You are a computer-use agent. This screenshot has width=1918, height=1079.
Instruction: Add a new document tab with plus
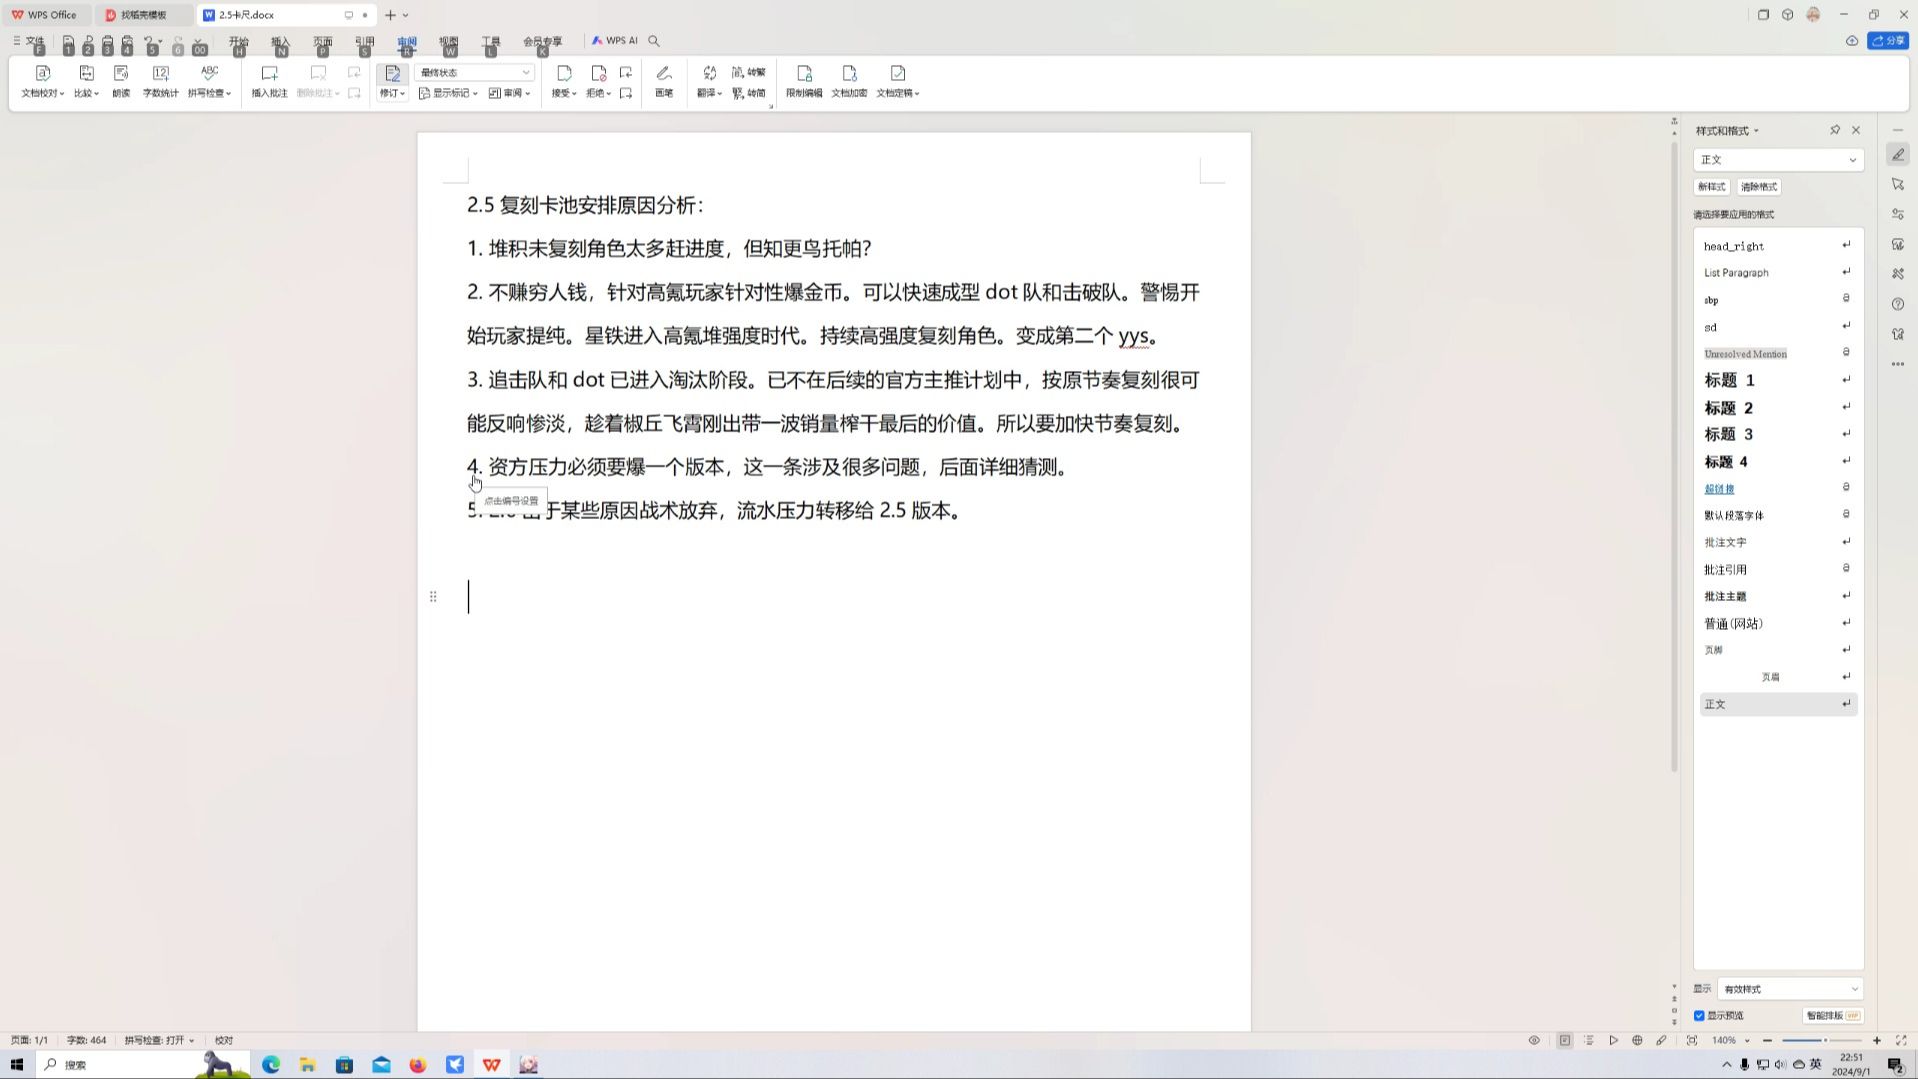pos(390,15)
